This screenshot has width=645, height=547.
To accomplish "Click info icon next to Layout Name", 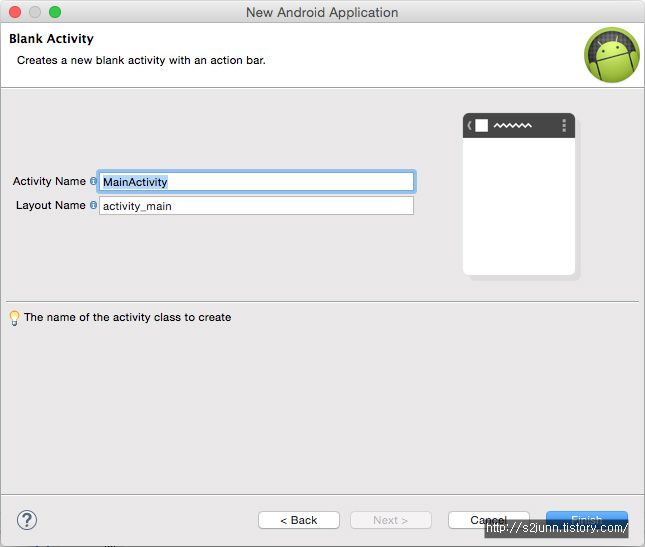I will 93,205.
